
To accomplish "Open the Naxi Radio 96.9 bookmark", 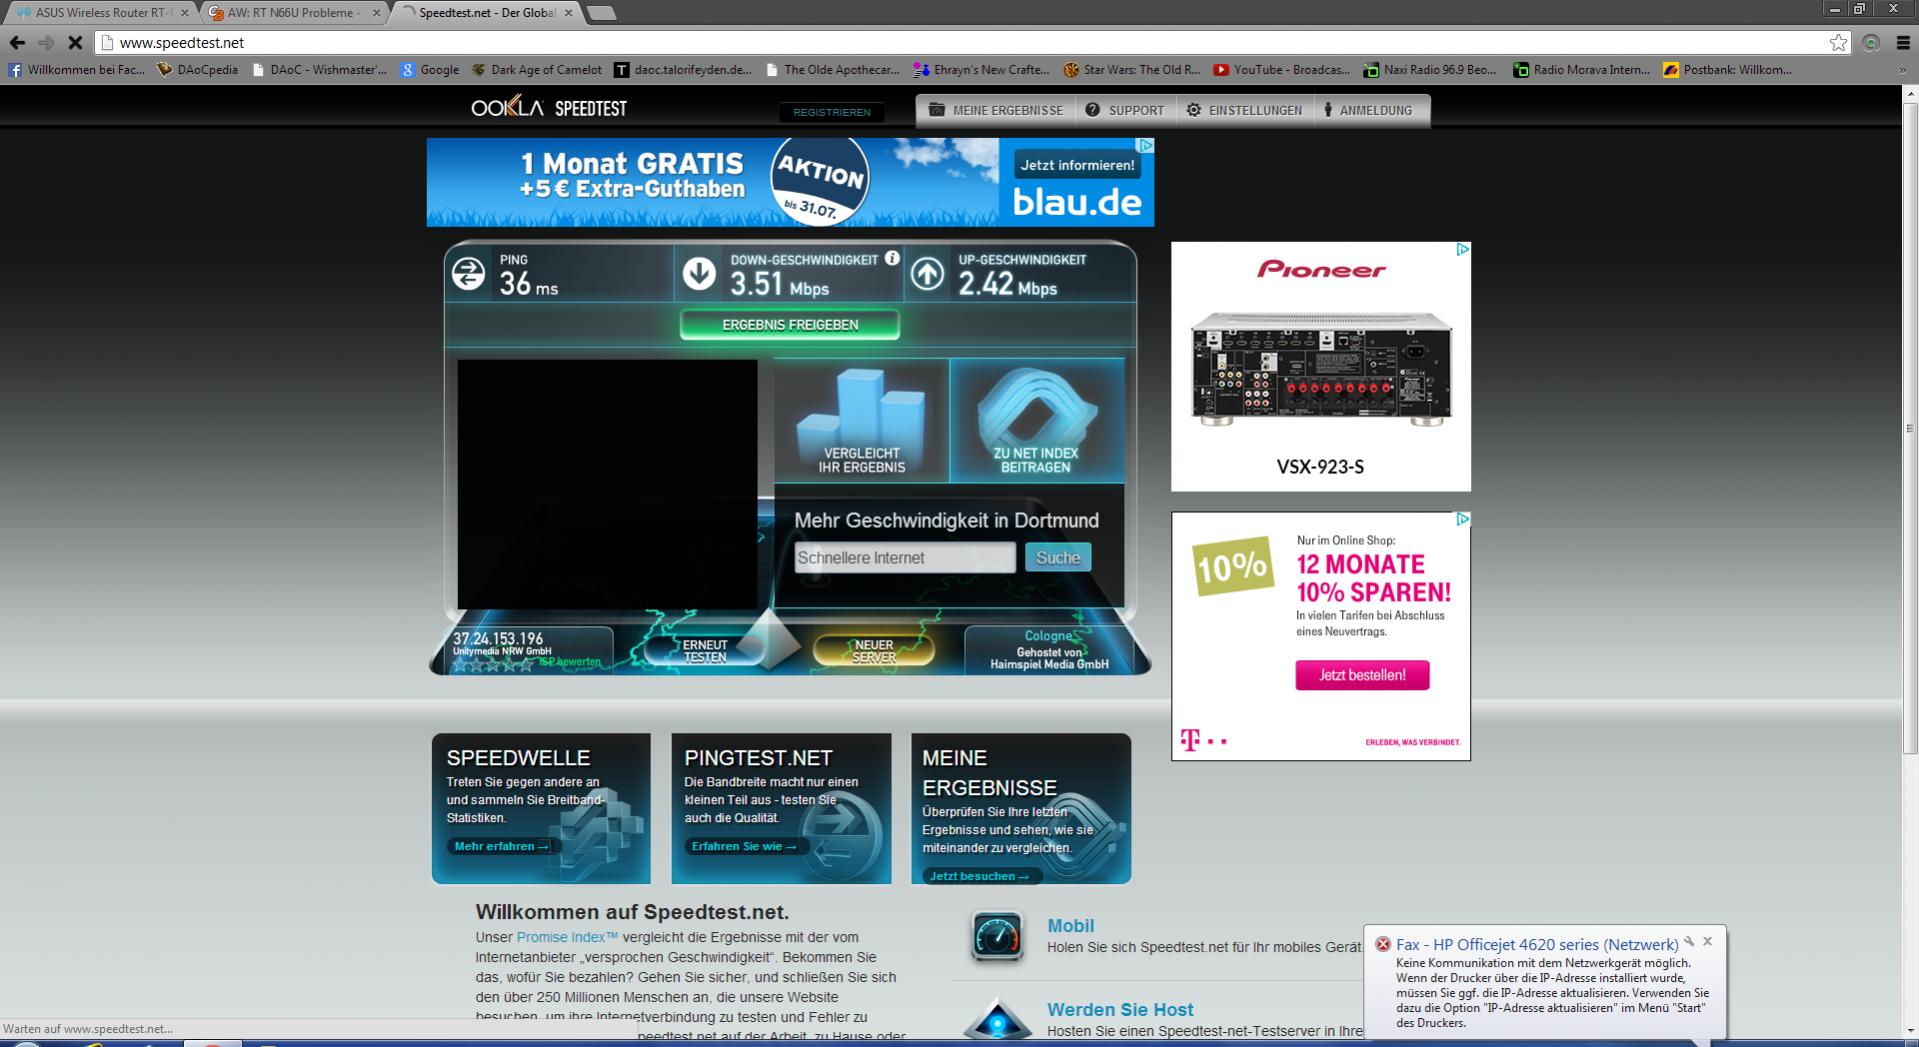I will [1430, 69].
